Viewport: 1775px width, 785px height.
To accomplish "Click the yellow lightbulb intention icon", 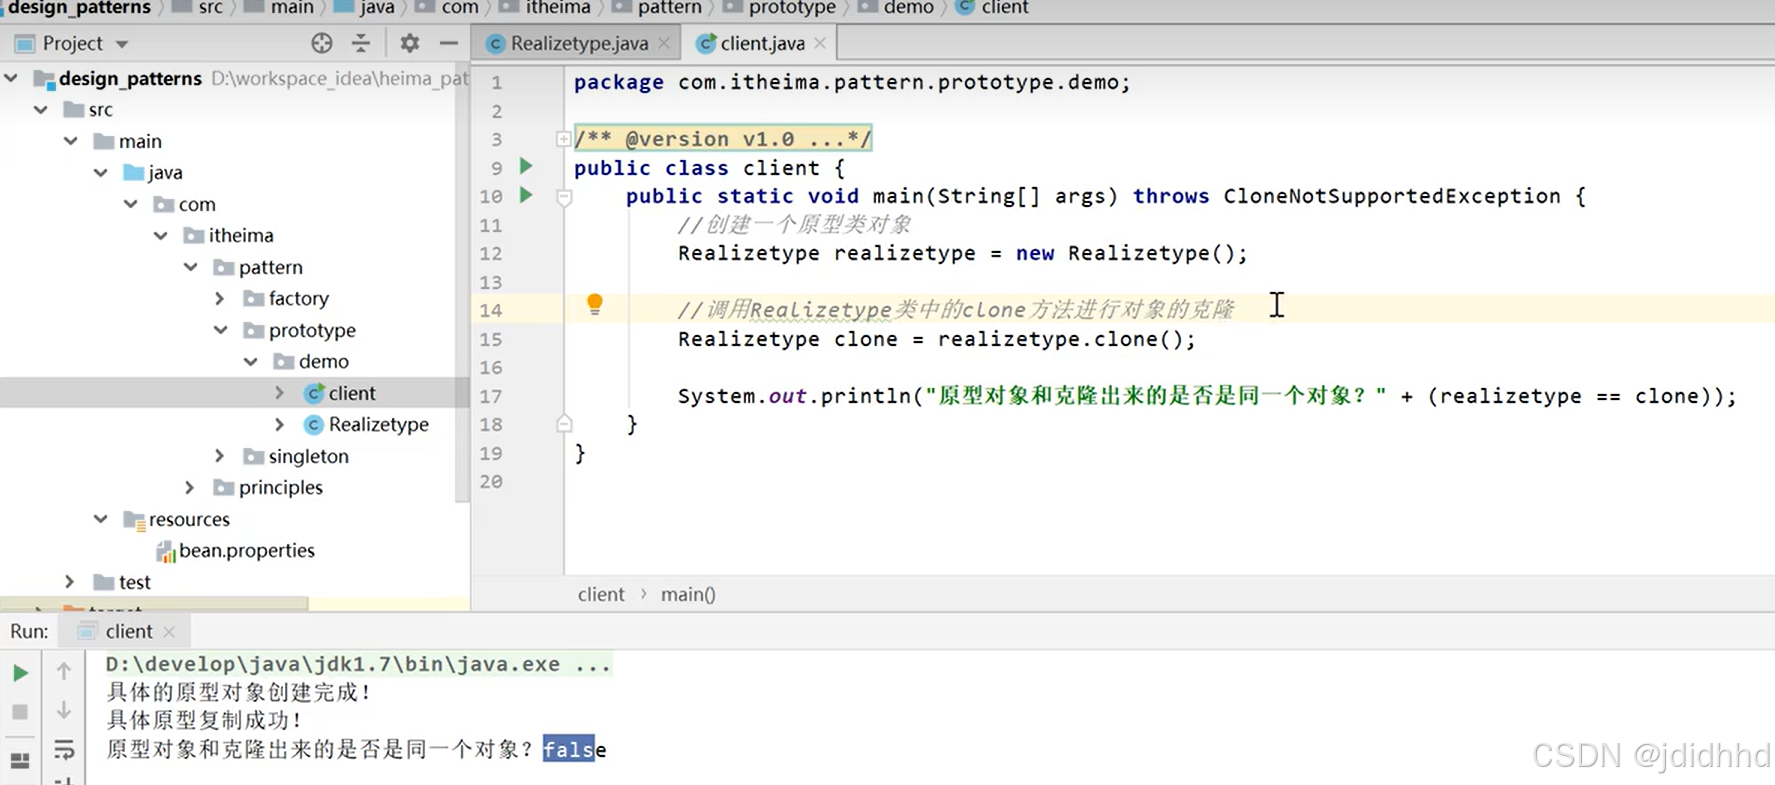I will [594, 304].
